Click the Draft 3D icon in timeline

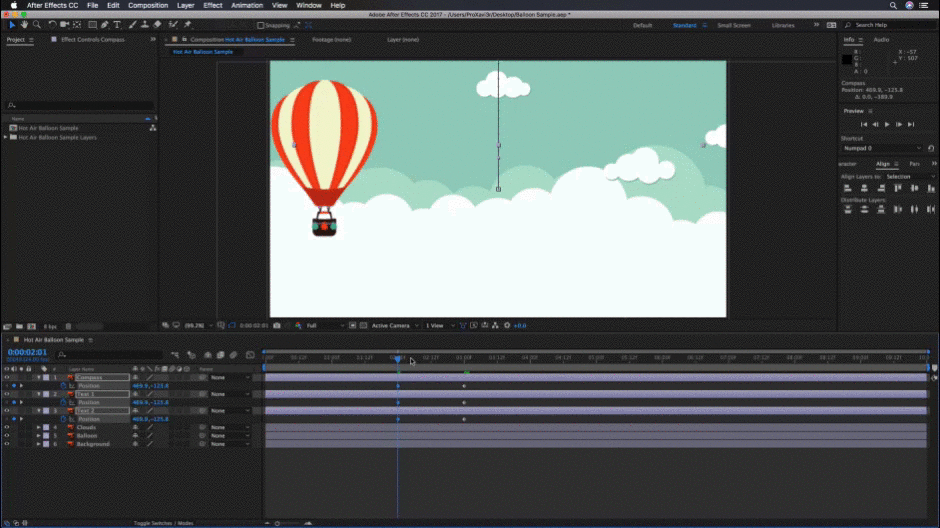coord(191,355)
